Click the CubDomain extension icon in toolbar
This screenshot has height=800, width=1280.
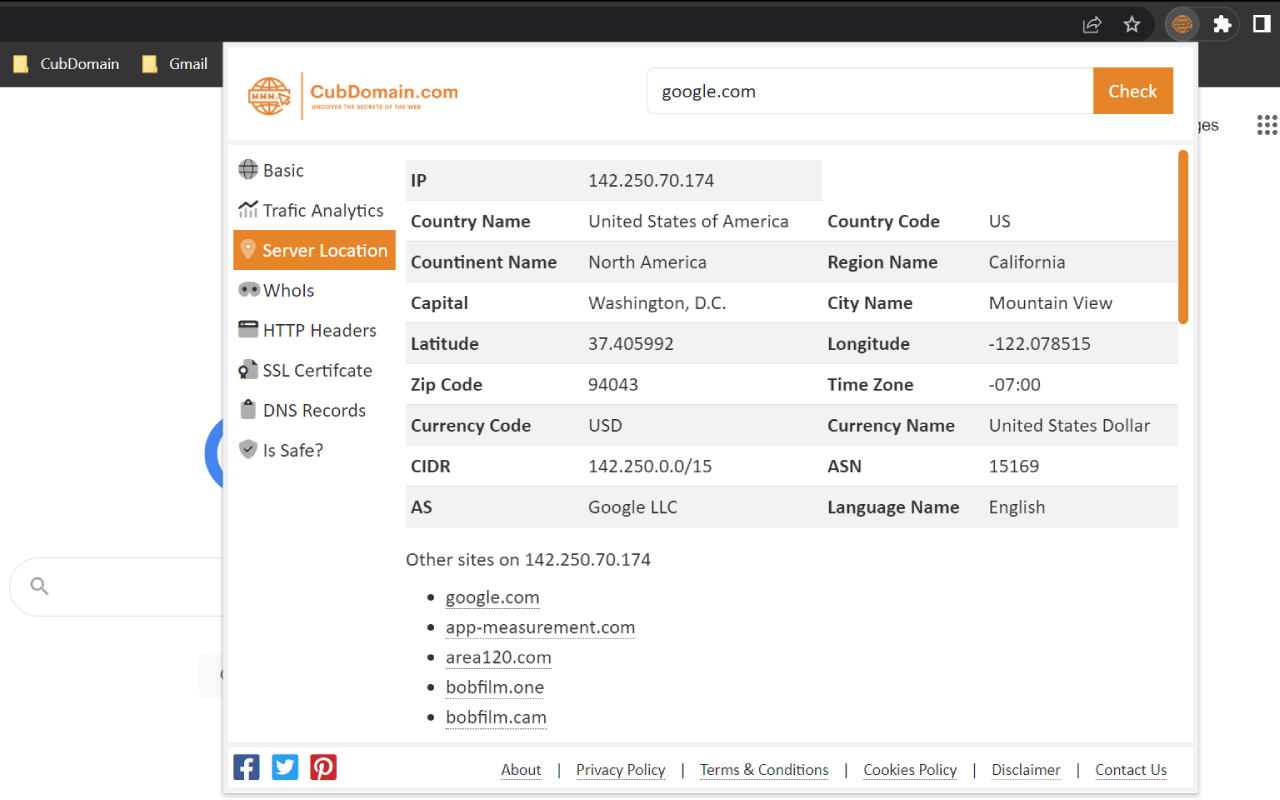[x=1182, y=25]
